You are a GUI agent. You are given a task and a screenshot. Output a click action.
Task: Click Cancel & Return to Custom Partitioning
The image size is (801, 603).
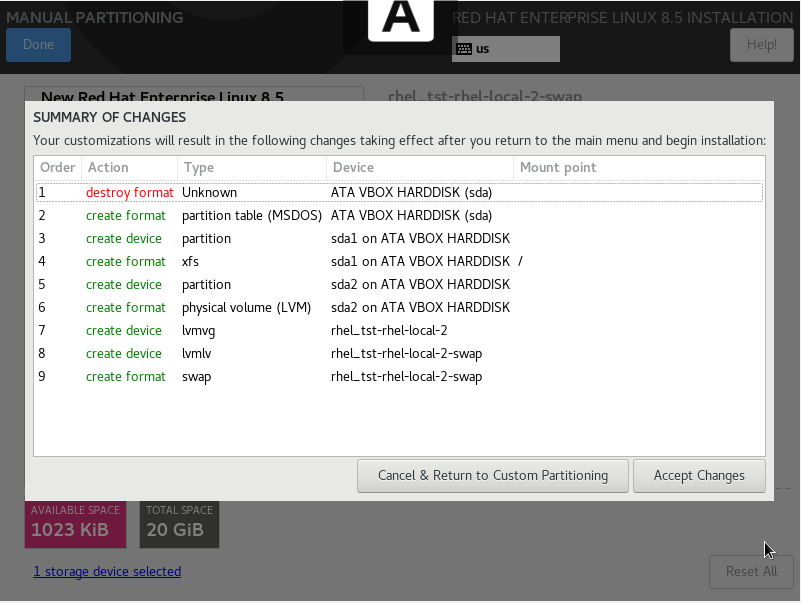pos(492,476)
